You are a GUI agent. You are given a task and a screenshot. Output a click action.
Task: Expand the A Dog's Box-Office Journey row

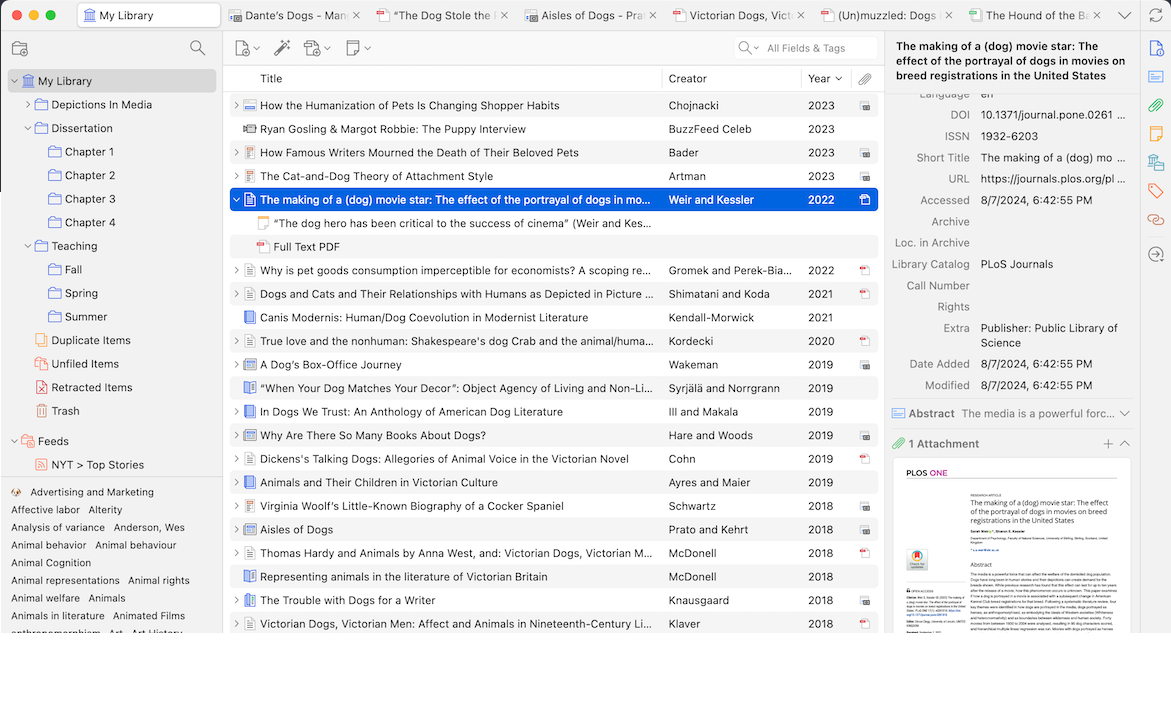coord(237,365)
